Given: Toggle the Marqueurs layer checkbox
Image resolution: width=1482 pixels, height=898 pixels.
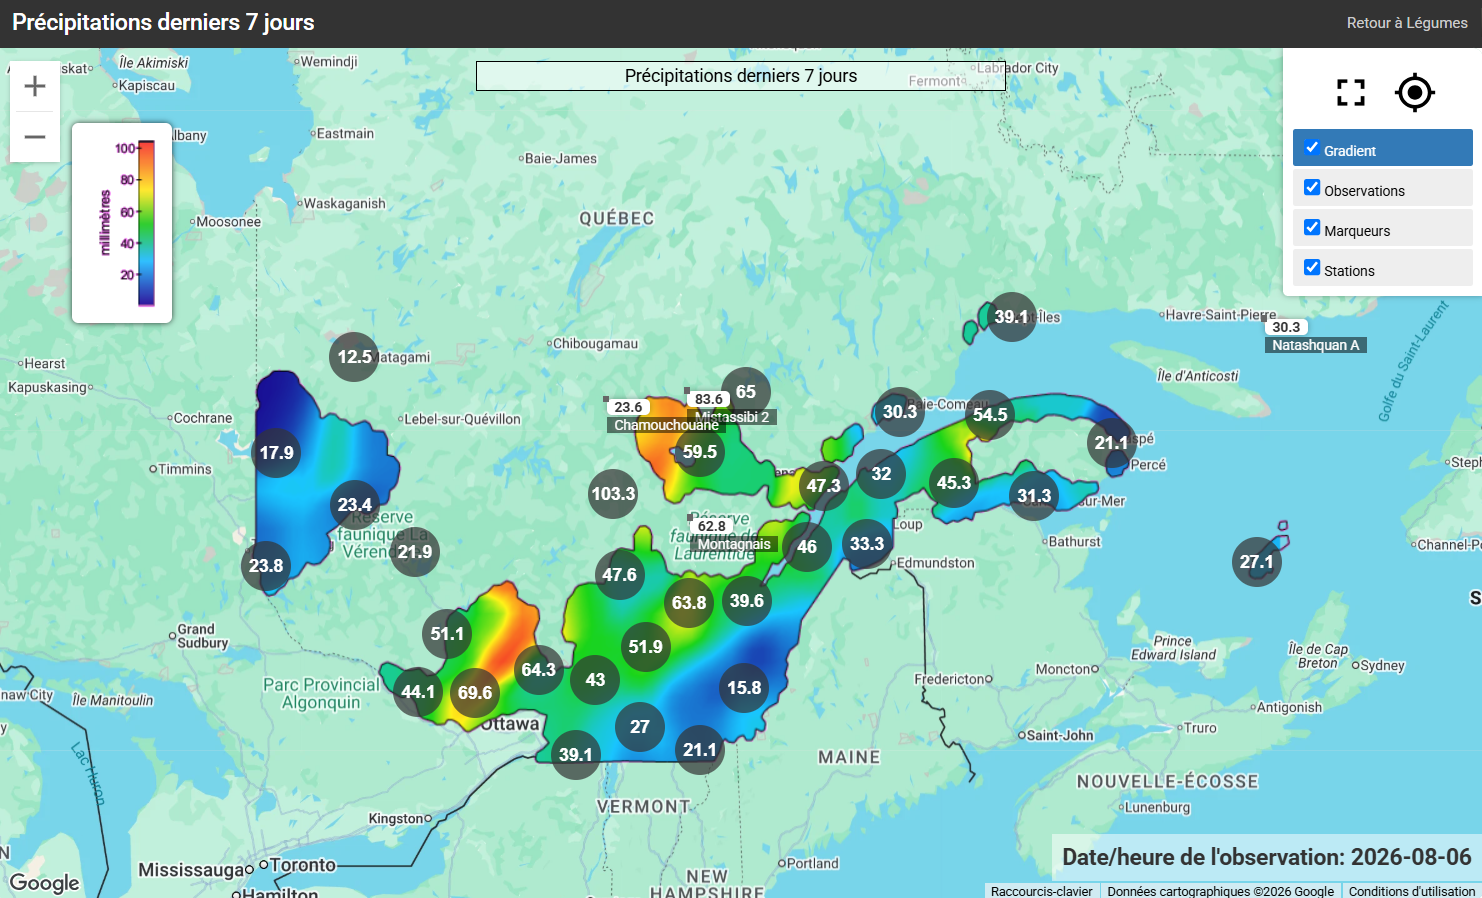Looking at the screenshot, I should click(x=1312, y=228).
